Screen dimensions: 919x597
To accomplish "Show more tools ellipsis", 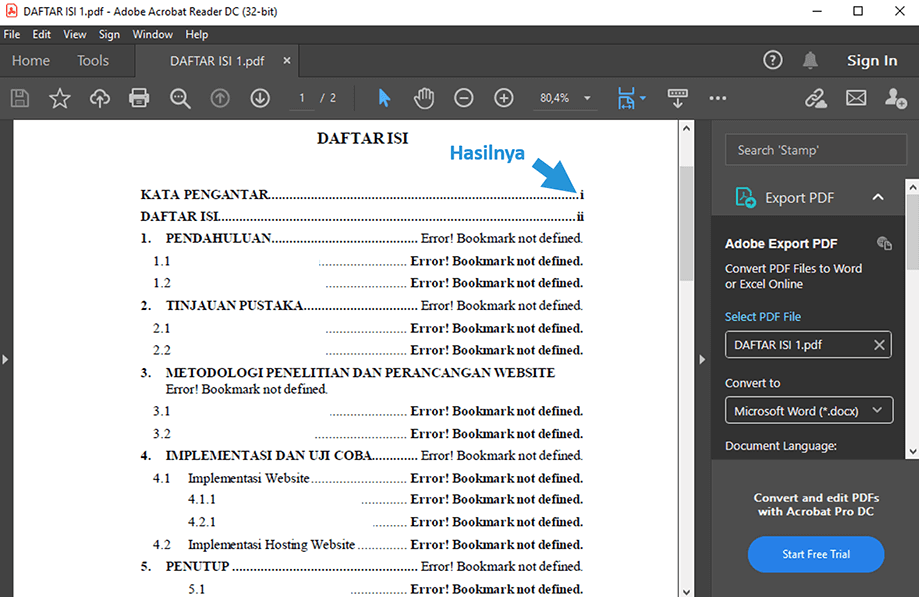I will coord(718,98).
